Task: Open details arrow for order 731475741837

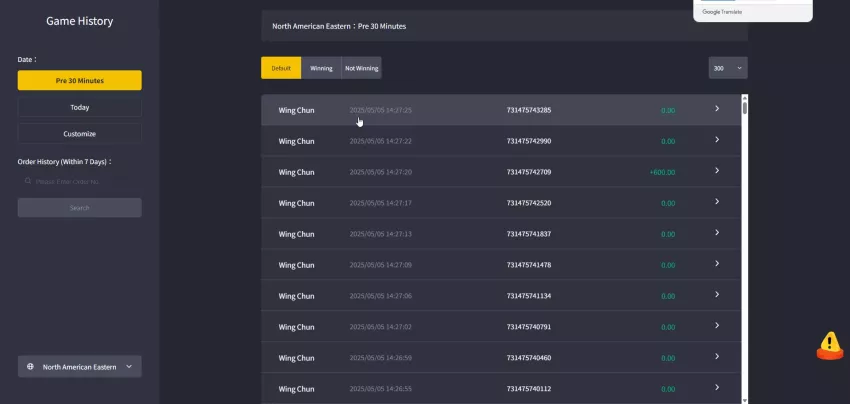Action: pyautogui.click(x=717, y=232)
